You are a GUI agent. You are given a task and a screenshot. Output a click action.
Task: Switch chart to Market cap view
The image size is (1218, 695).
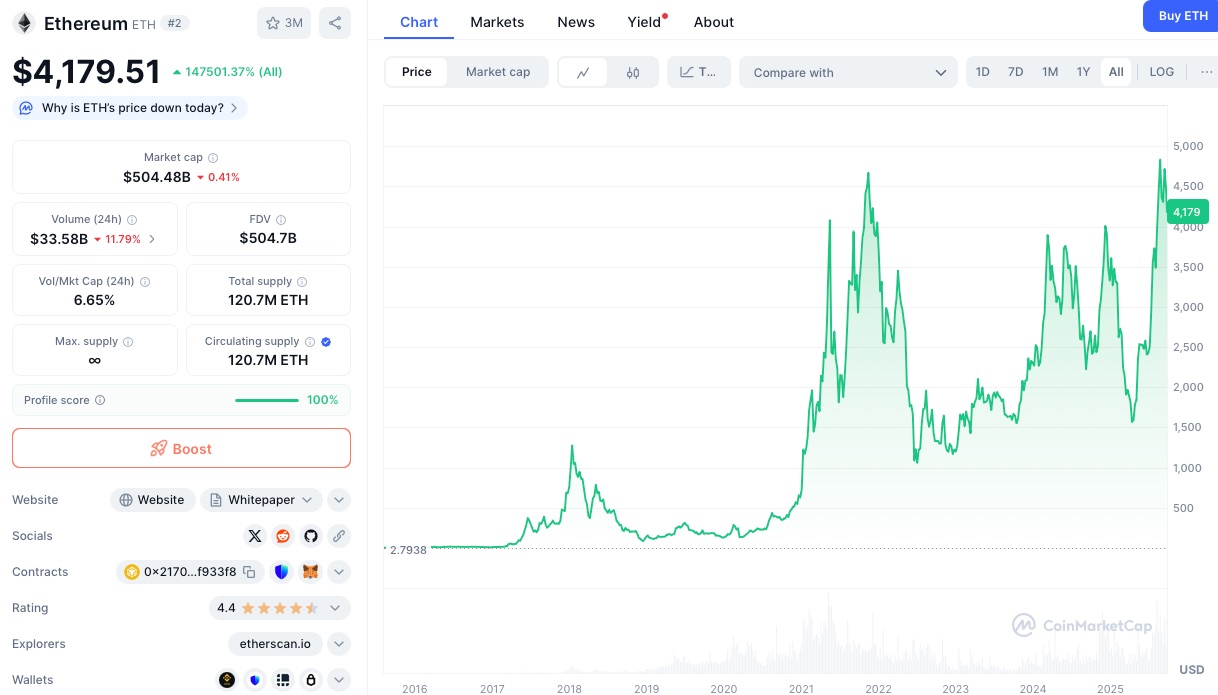pos(498,72)
